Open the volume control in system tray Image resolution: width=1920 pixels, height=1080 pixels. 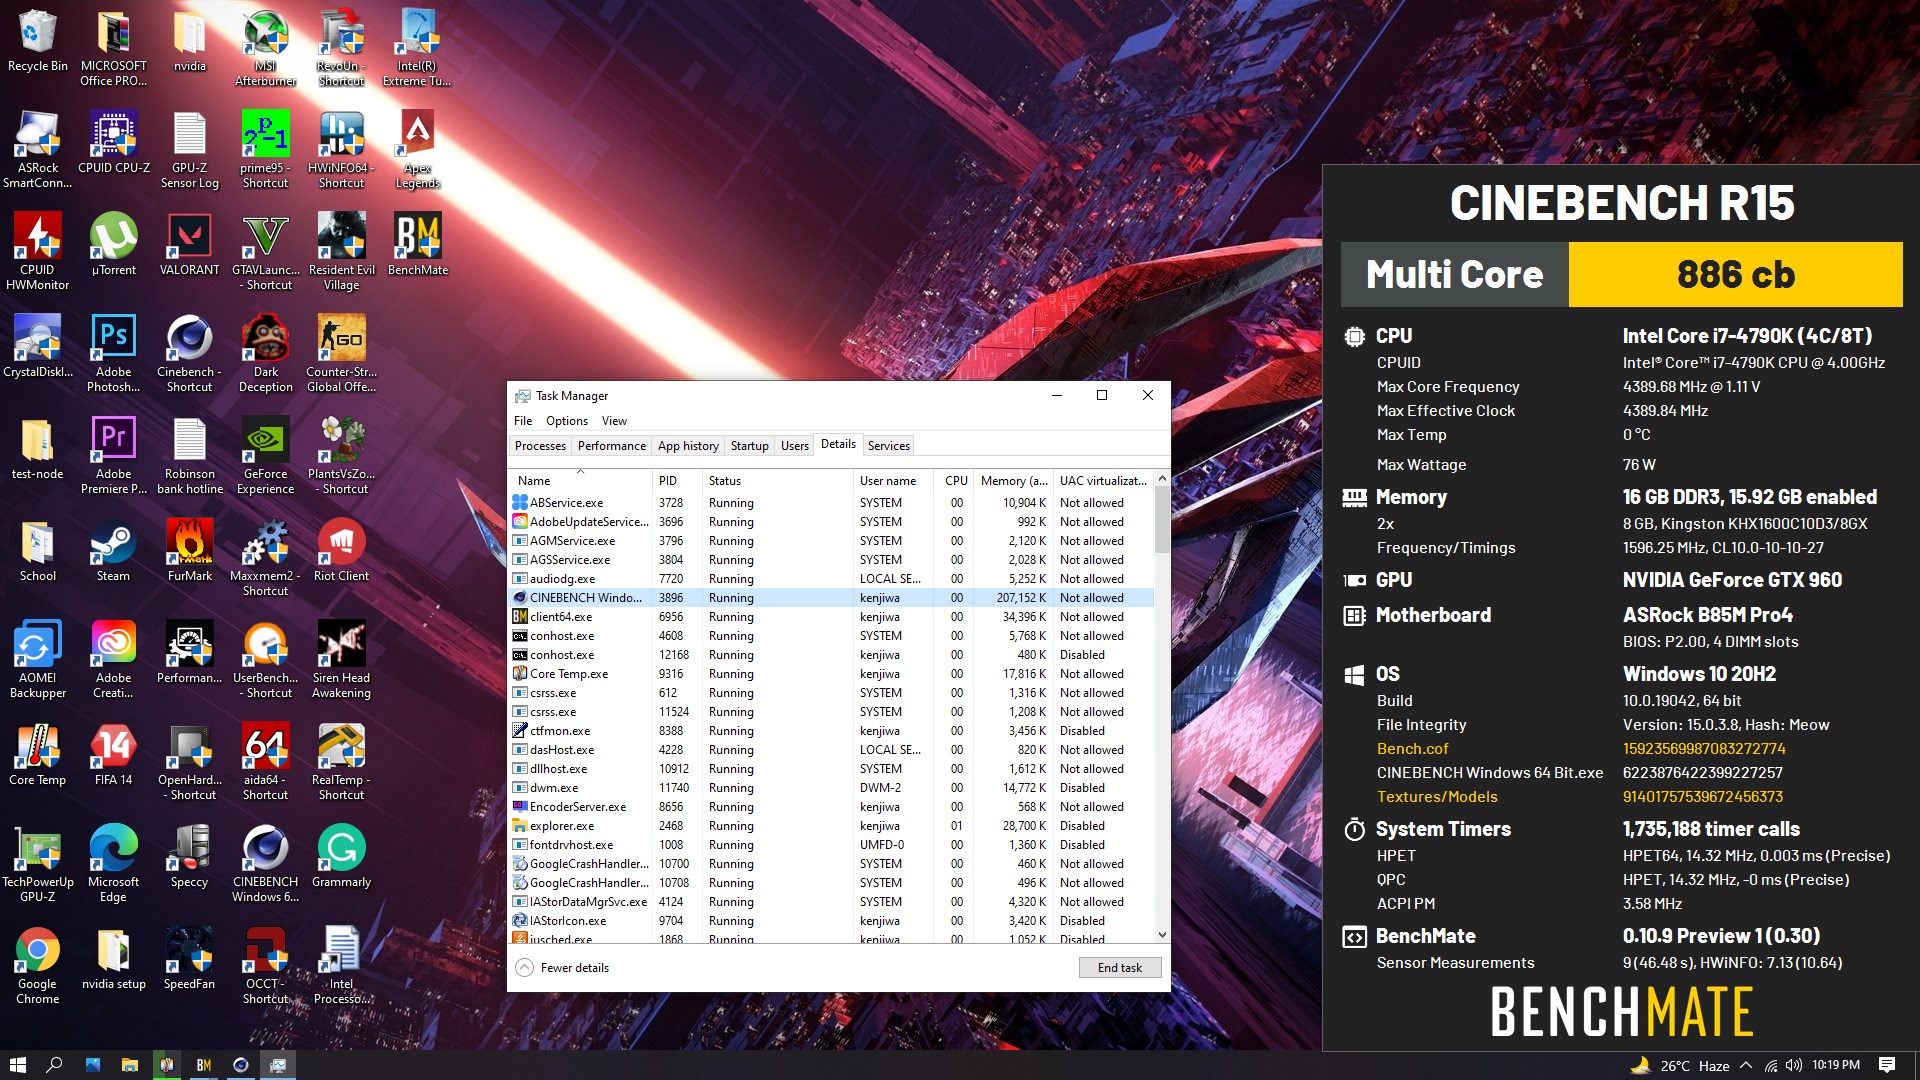coord(1793,1065)
